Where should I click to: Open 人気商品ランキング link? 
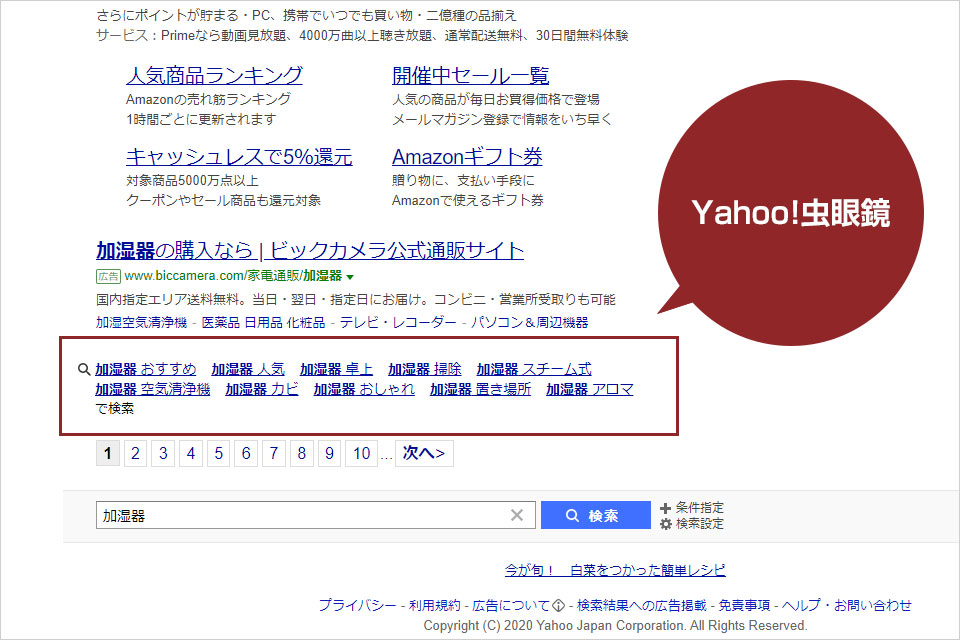(x=214, y=75)
